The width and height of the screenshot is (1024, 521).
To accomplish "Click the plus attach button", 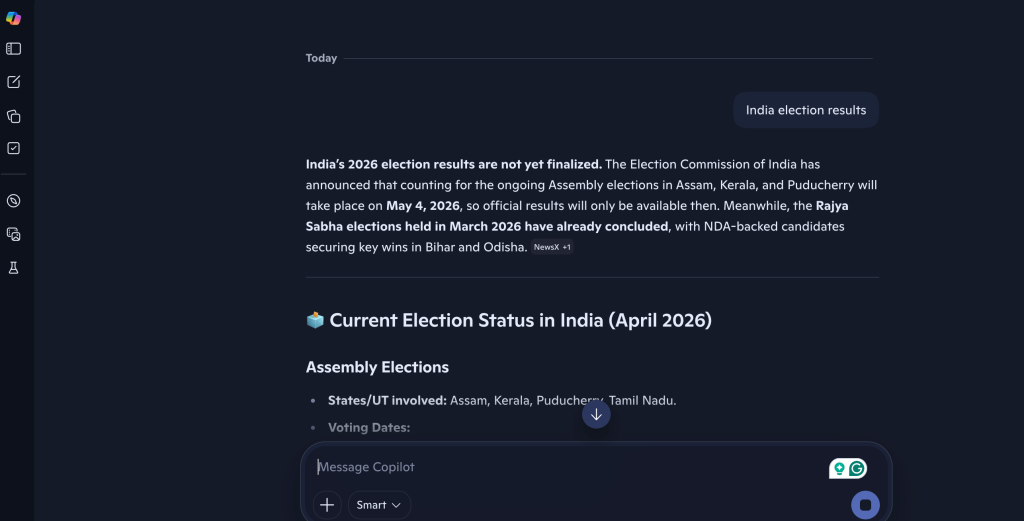I will coord(327,505).
